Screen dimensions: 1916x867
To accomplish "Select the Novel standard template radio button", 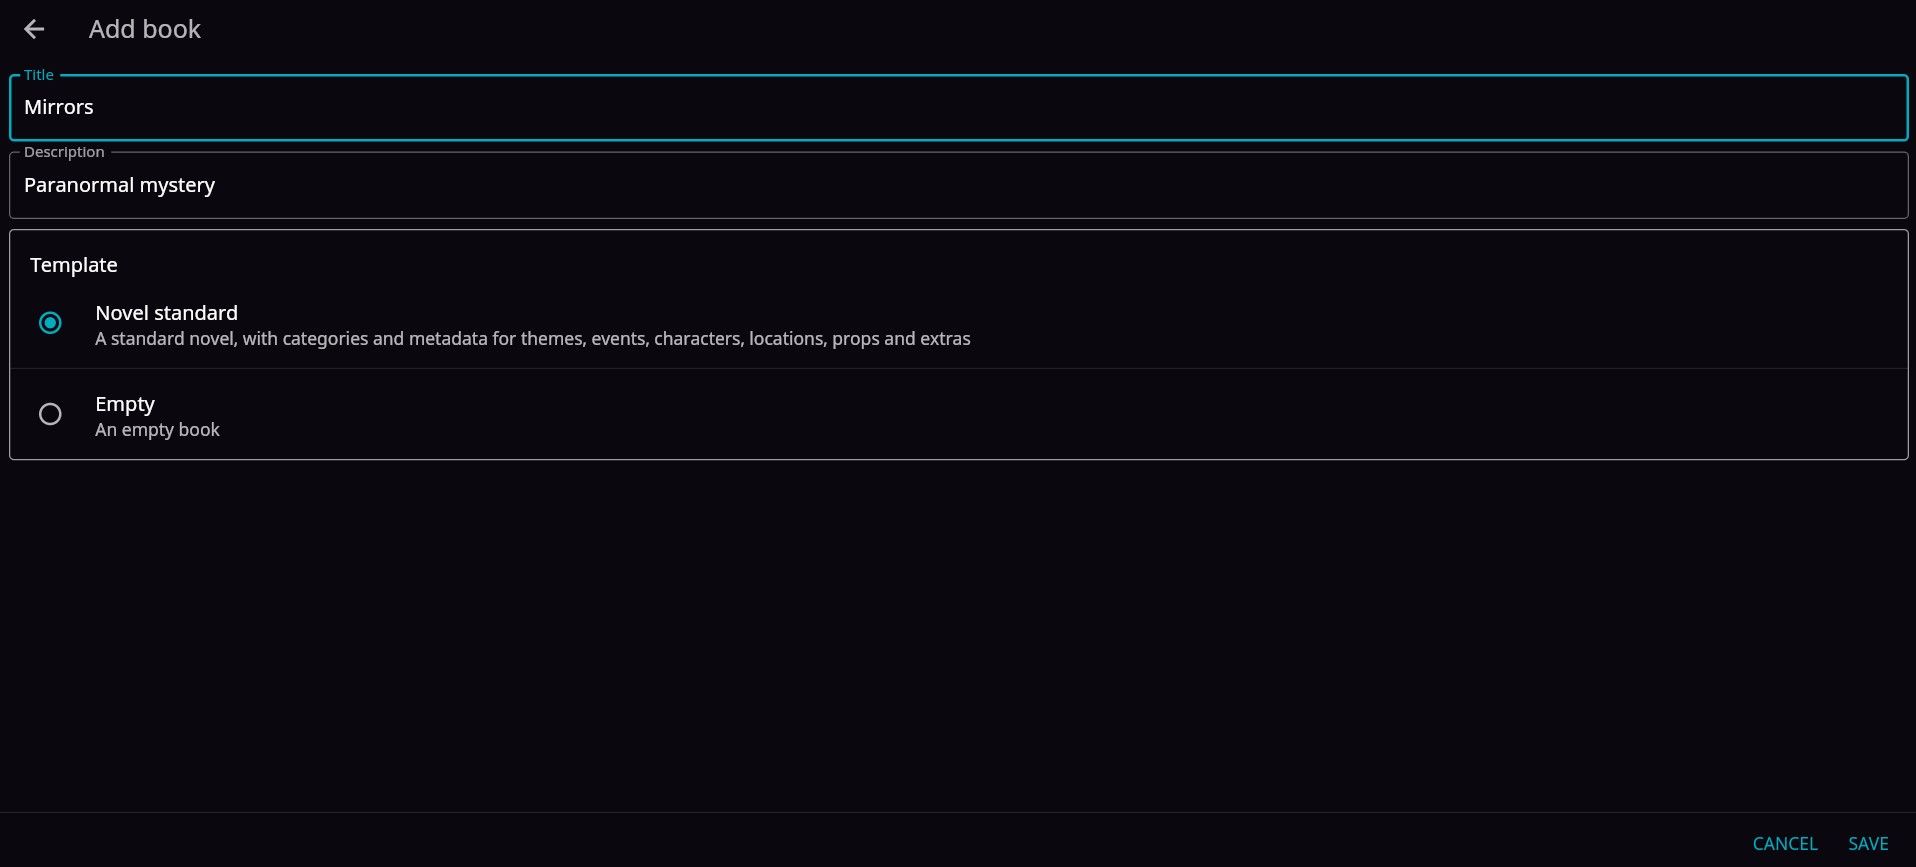I will coord(50,323).
